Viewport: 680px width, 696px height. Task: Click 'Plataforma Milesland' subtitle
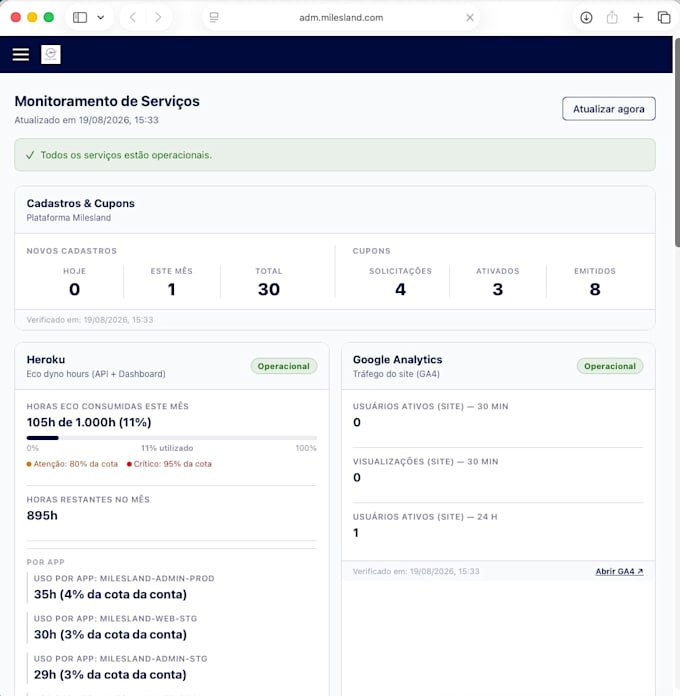coord(69,218)
